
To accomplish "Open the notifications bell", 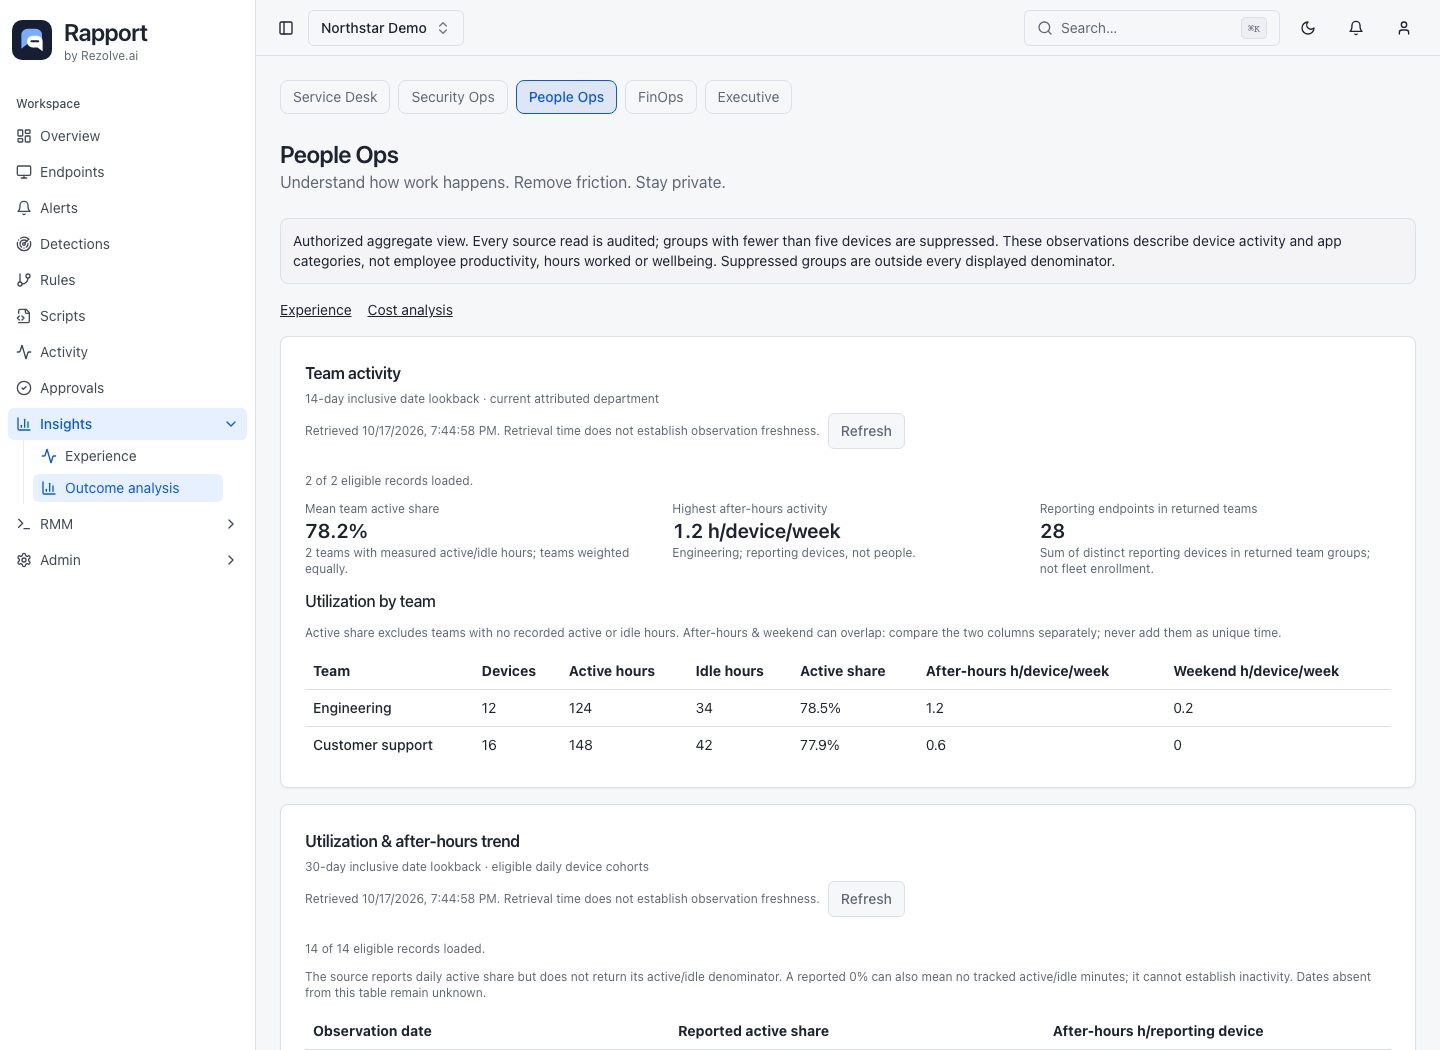I will click(x=1356, y=28).
